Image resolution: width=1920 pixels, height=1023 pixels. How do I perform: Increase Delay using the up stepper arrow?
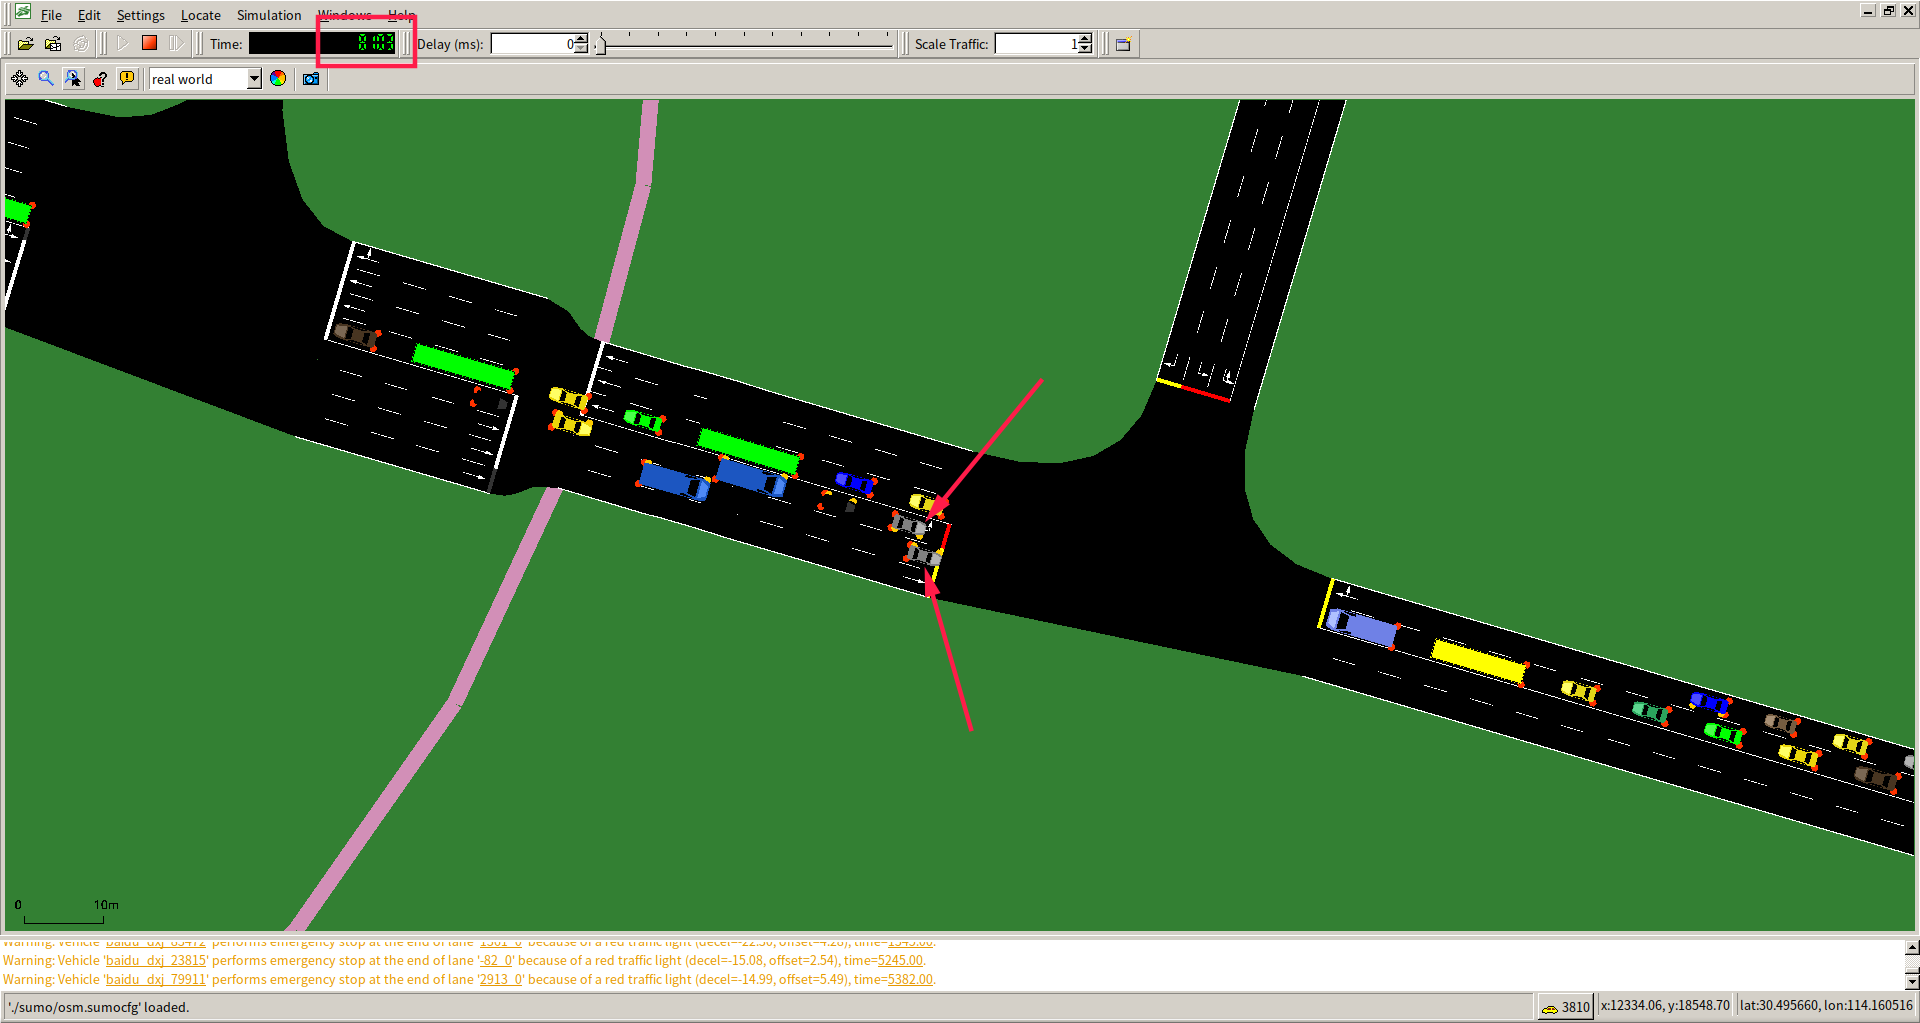tap(580, 39)
